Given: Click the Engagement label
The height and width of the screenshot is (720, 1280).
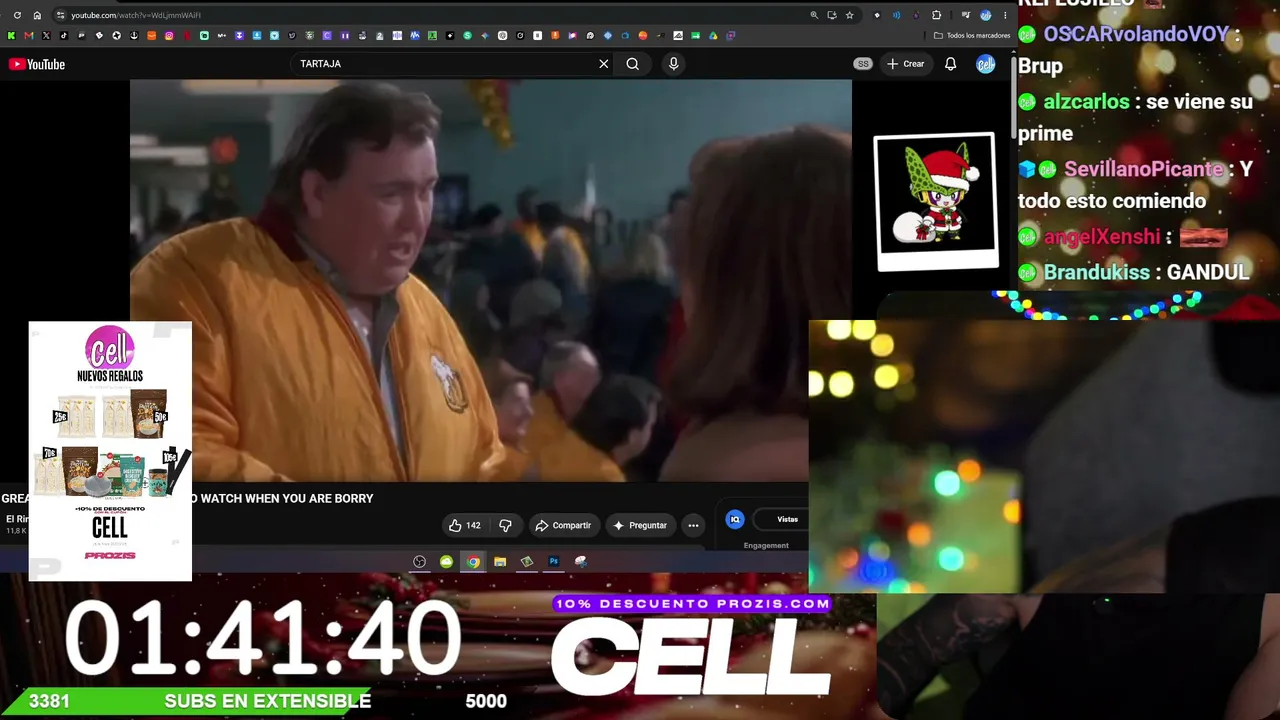Looking at the screenshot, I should (766, 546).
